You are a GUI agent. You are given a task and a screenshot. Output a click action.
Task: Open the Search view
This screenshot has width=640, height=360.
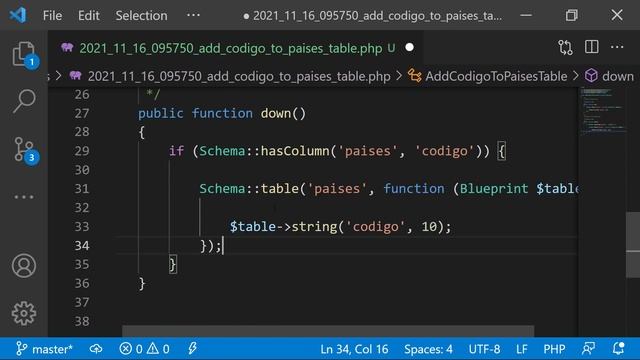coord(24,101)
